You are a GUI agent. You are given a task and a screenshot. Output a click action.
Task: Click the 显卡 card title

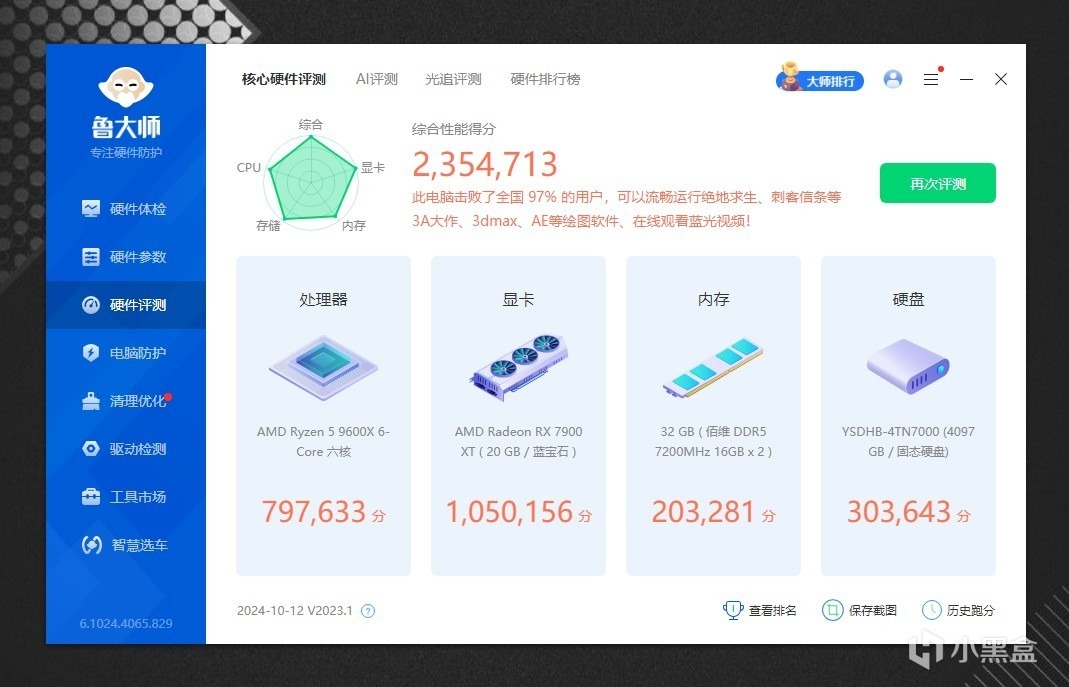pyautogui.click(x=518, y=299)
